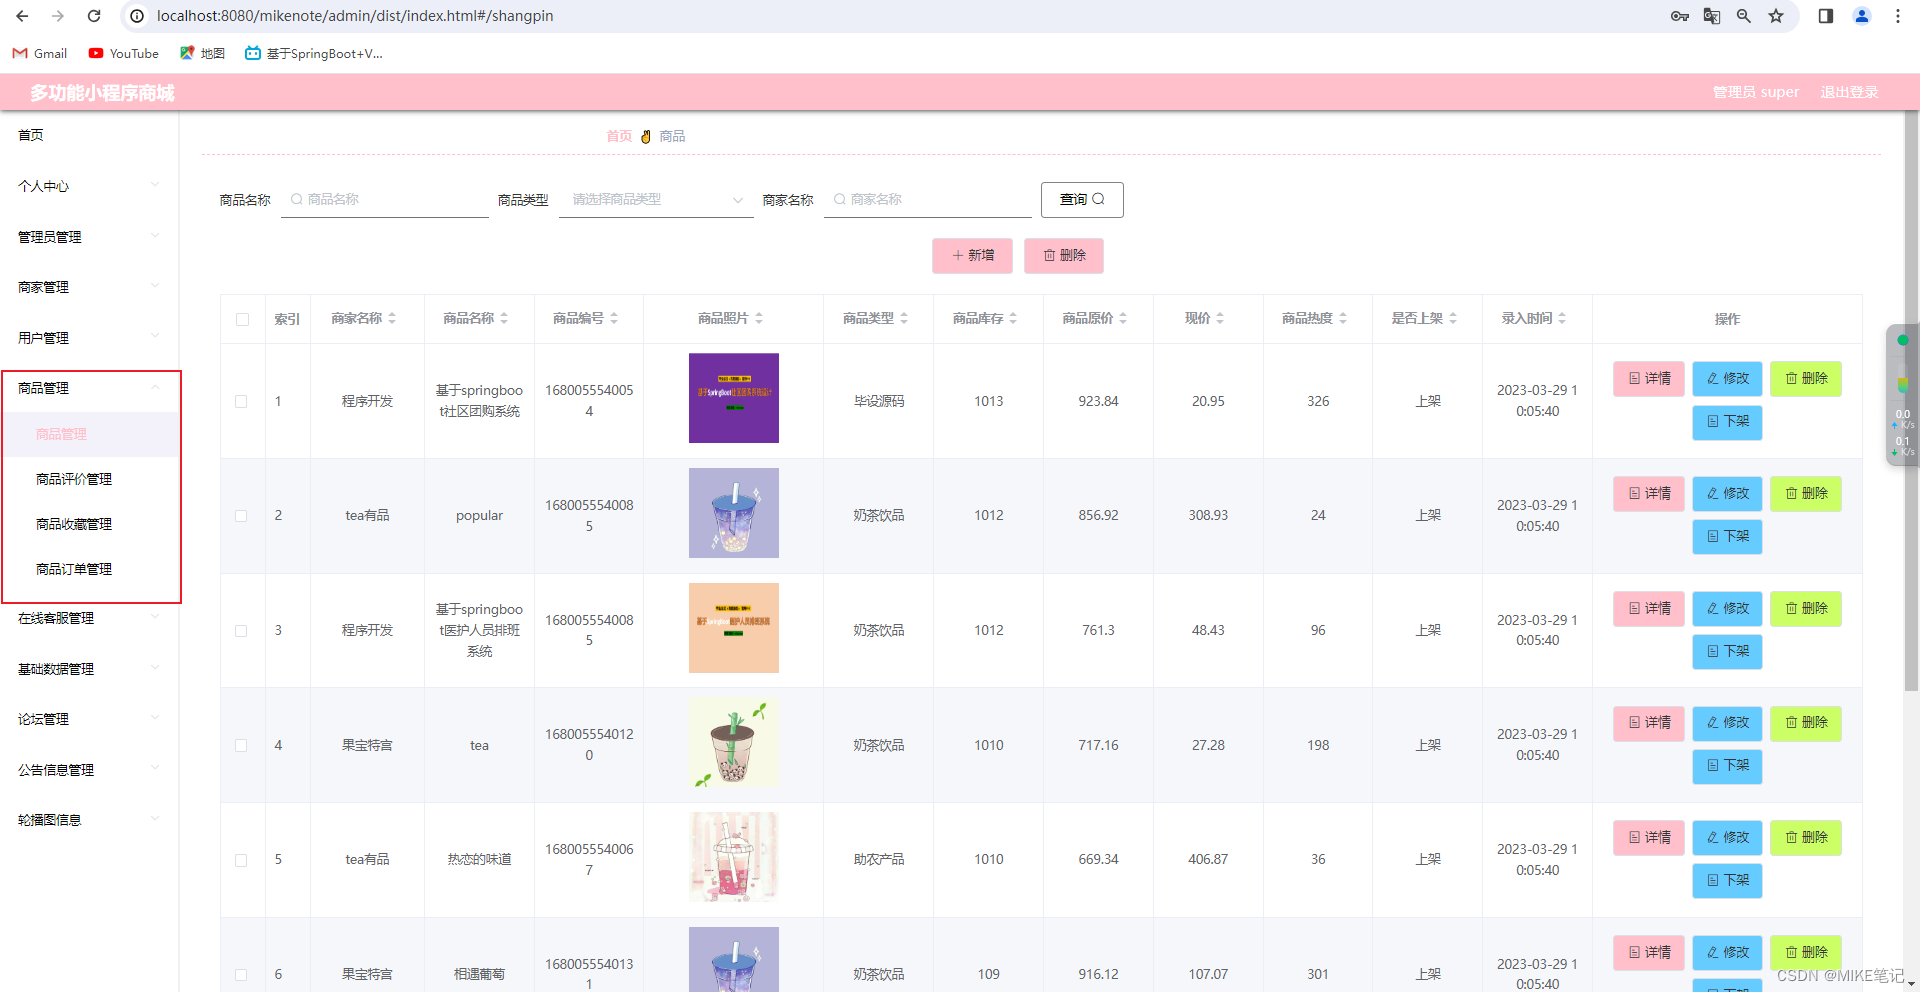The width and height of the screenshot is (1920, 992).
Task: Sort by 商品原价 column arrows
Action: 1123,319
